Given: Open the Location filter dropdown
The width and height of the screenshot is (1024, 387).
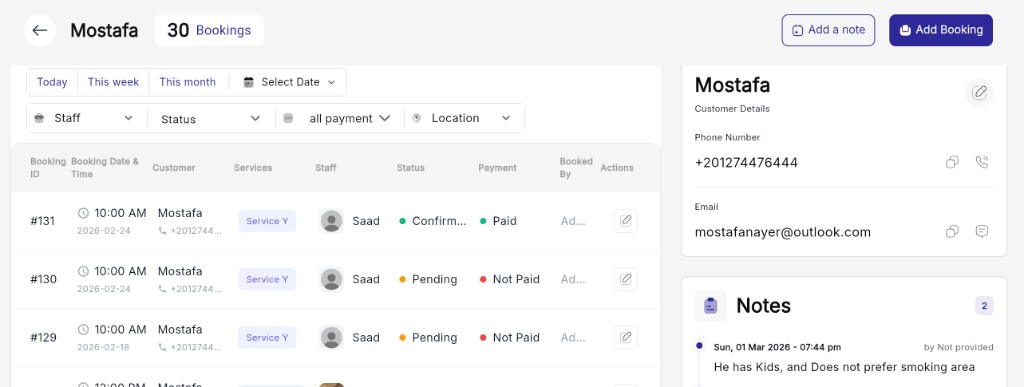Looking at the screenshot, I should pyautogui.click(x=462, y=118).
